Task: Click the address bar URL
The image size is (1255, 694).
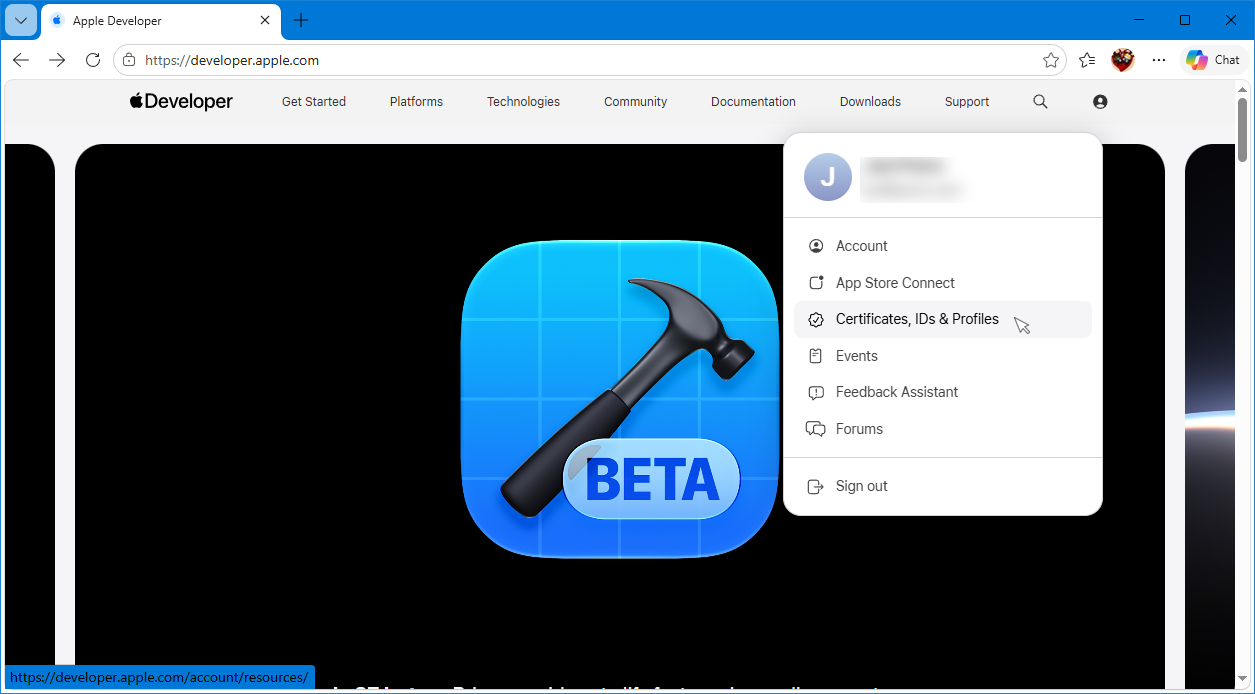Action: tap(232, 60)
